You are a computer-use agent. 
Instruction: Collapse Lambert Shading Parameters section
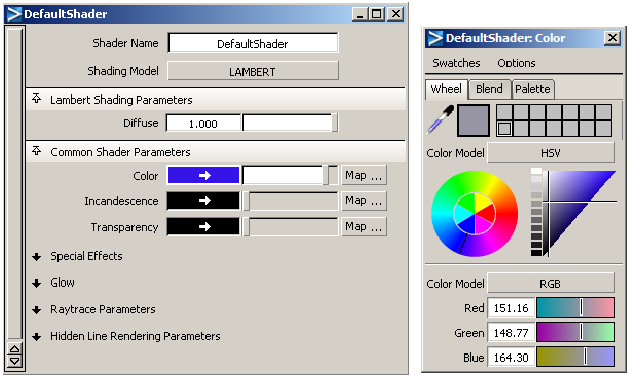(37, 99)
